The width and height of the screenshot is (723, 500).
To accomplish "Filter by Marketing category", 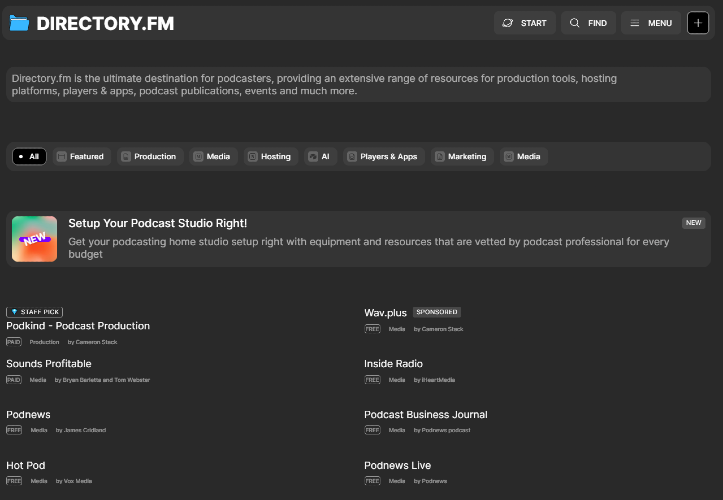I will pyautogui.click(x=462, y=156).
